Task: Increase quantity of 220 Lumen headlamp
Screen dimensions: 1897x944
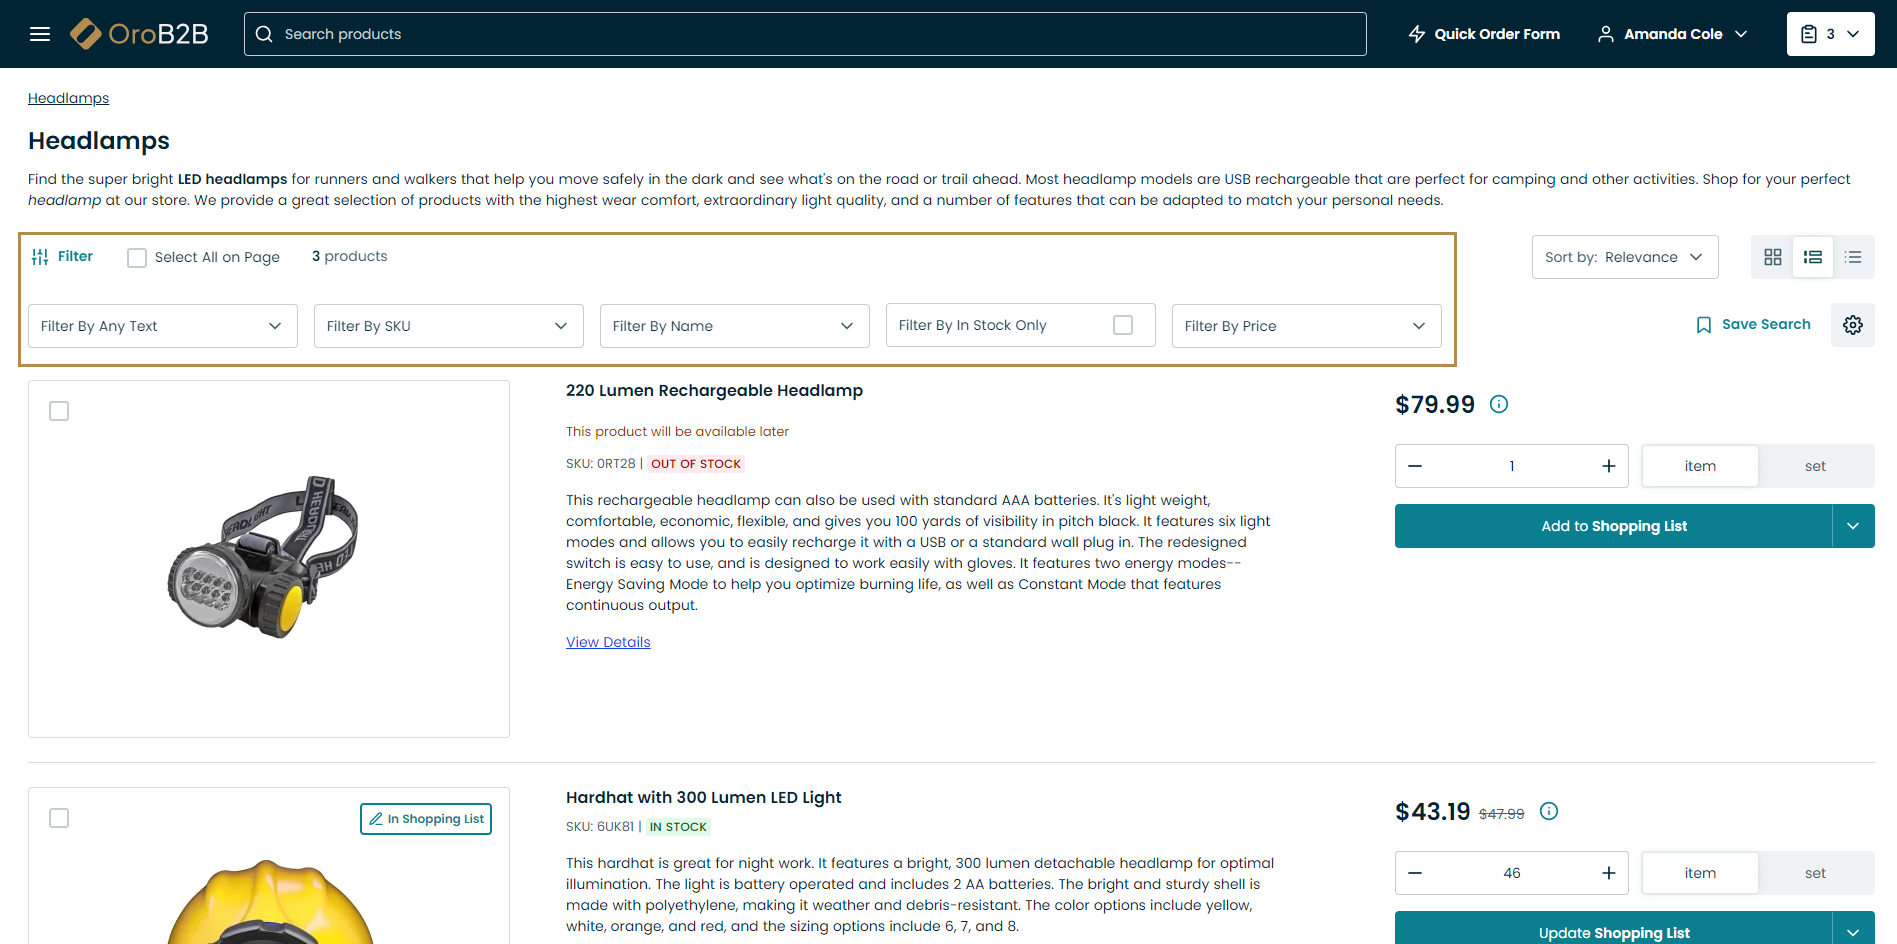Action: (x=1608, y=466)
